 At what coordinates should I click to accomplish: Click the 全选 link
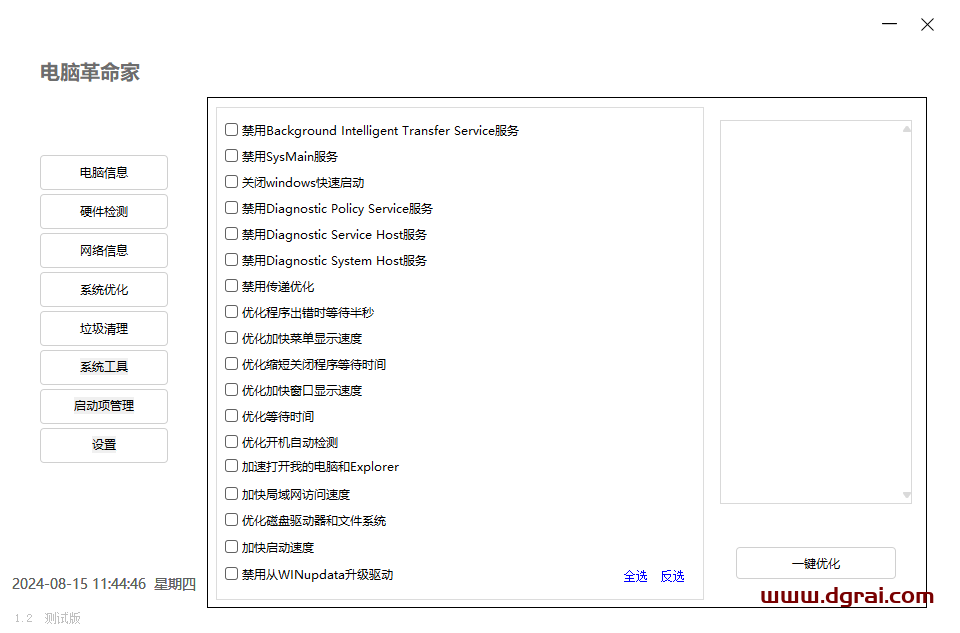pos(635,576)
